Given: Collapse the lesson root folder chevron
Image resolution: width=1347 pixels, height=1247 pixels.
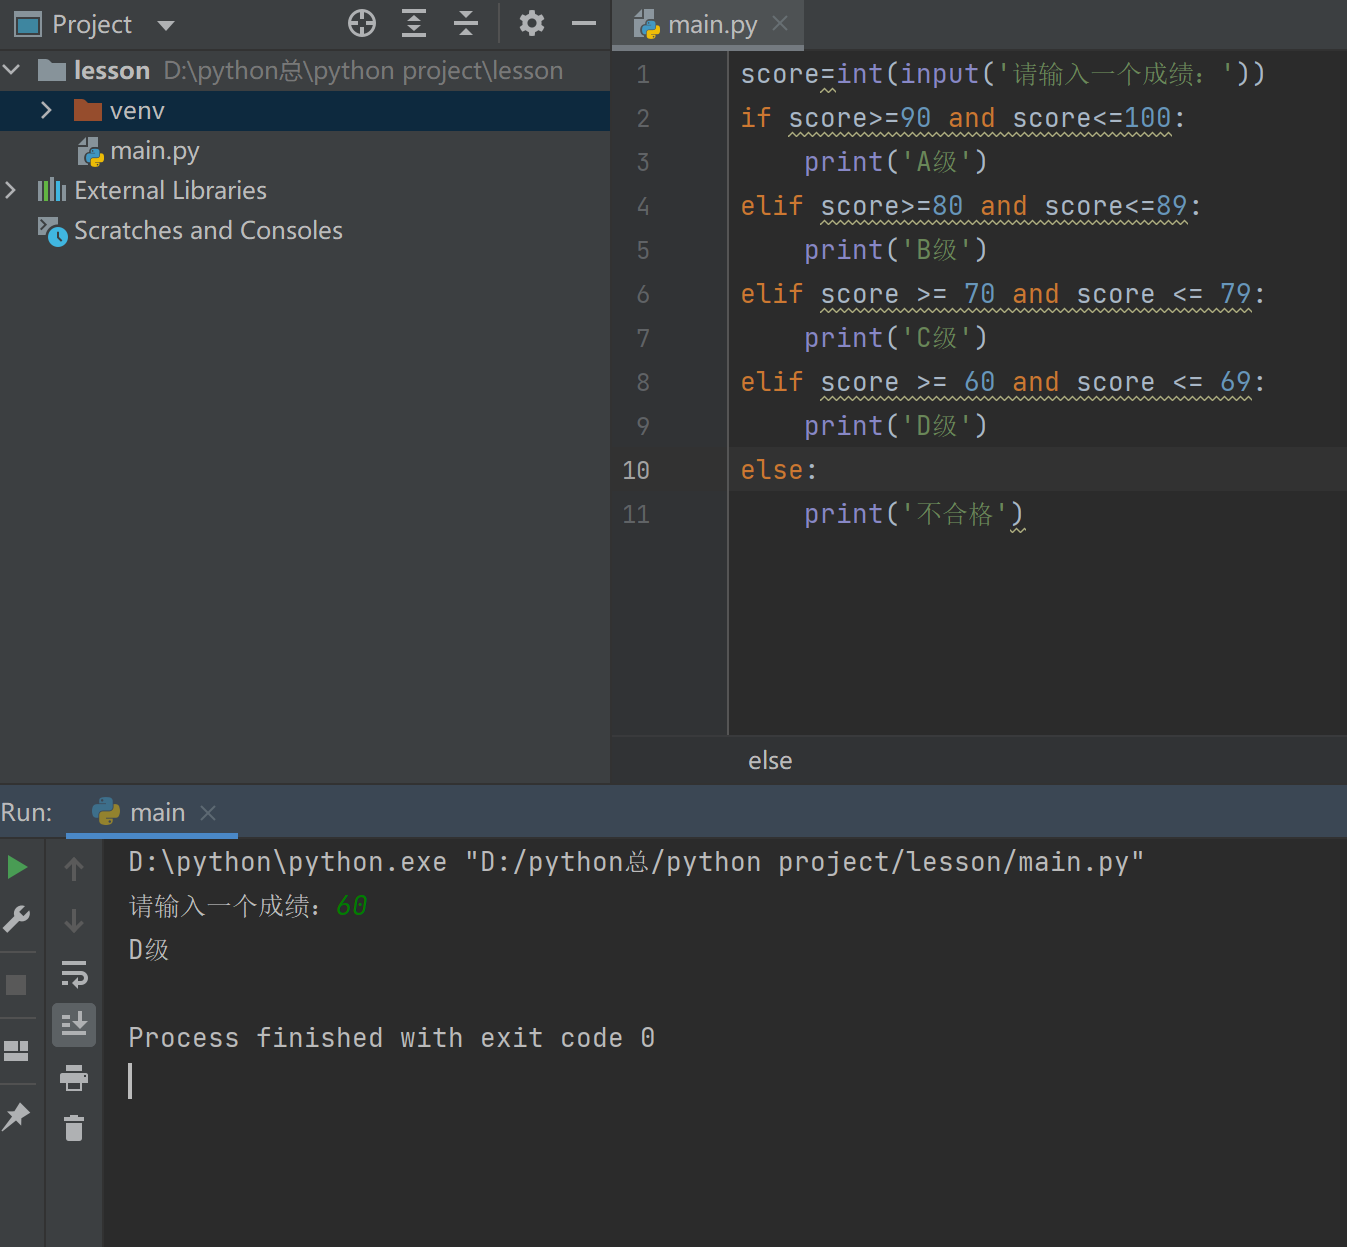Looking at the screenshot, I should [12, 70].
